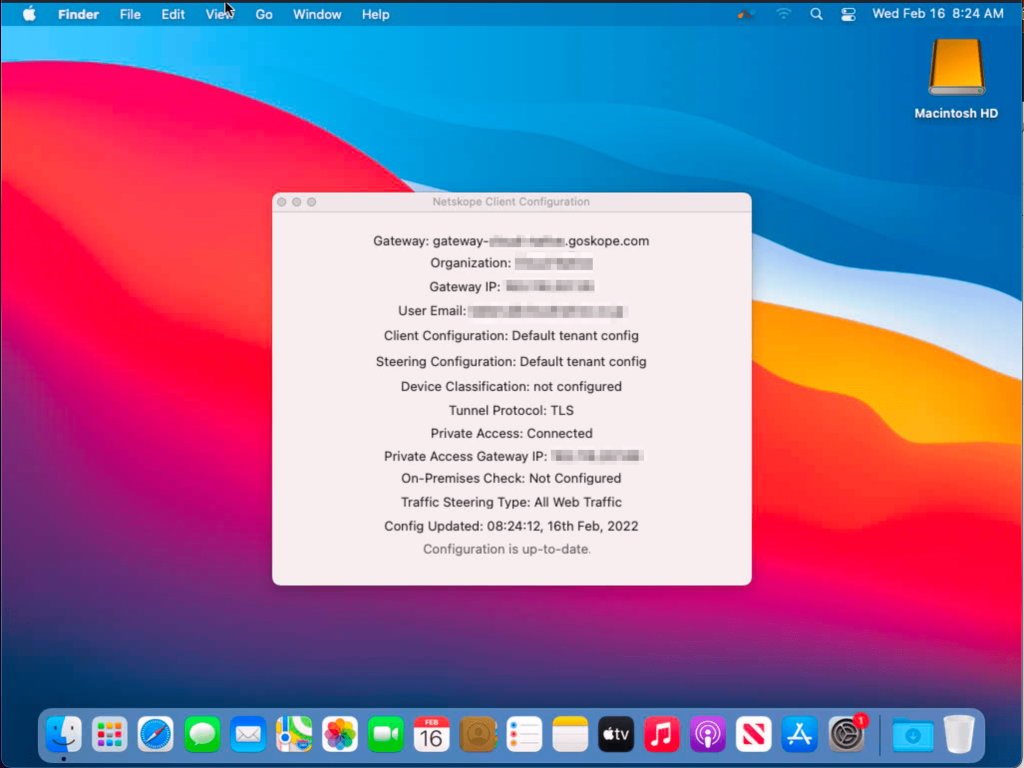The height and width of the screenshot is (768, 1024).
Task: Open Launchpad in the Dock
Action: click(109, 735)
